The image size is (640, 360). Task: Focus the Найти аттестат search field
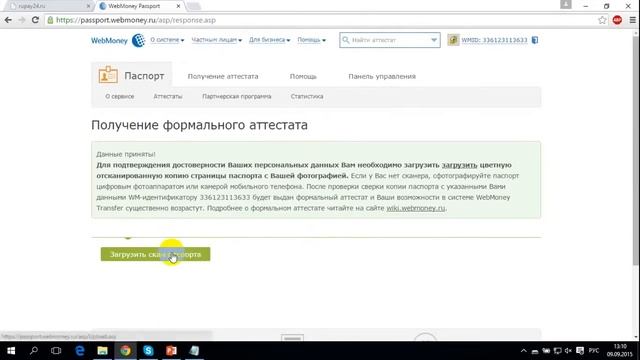tap(390, 40)
